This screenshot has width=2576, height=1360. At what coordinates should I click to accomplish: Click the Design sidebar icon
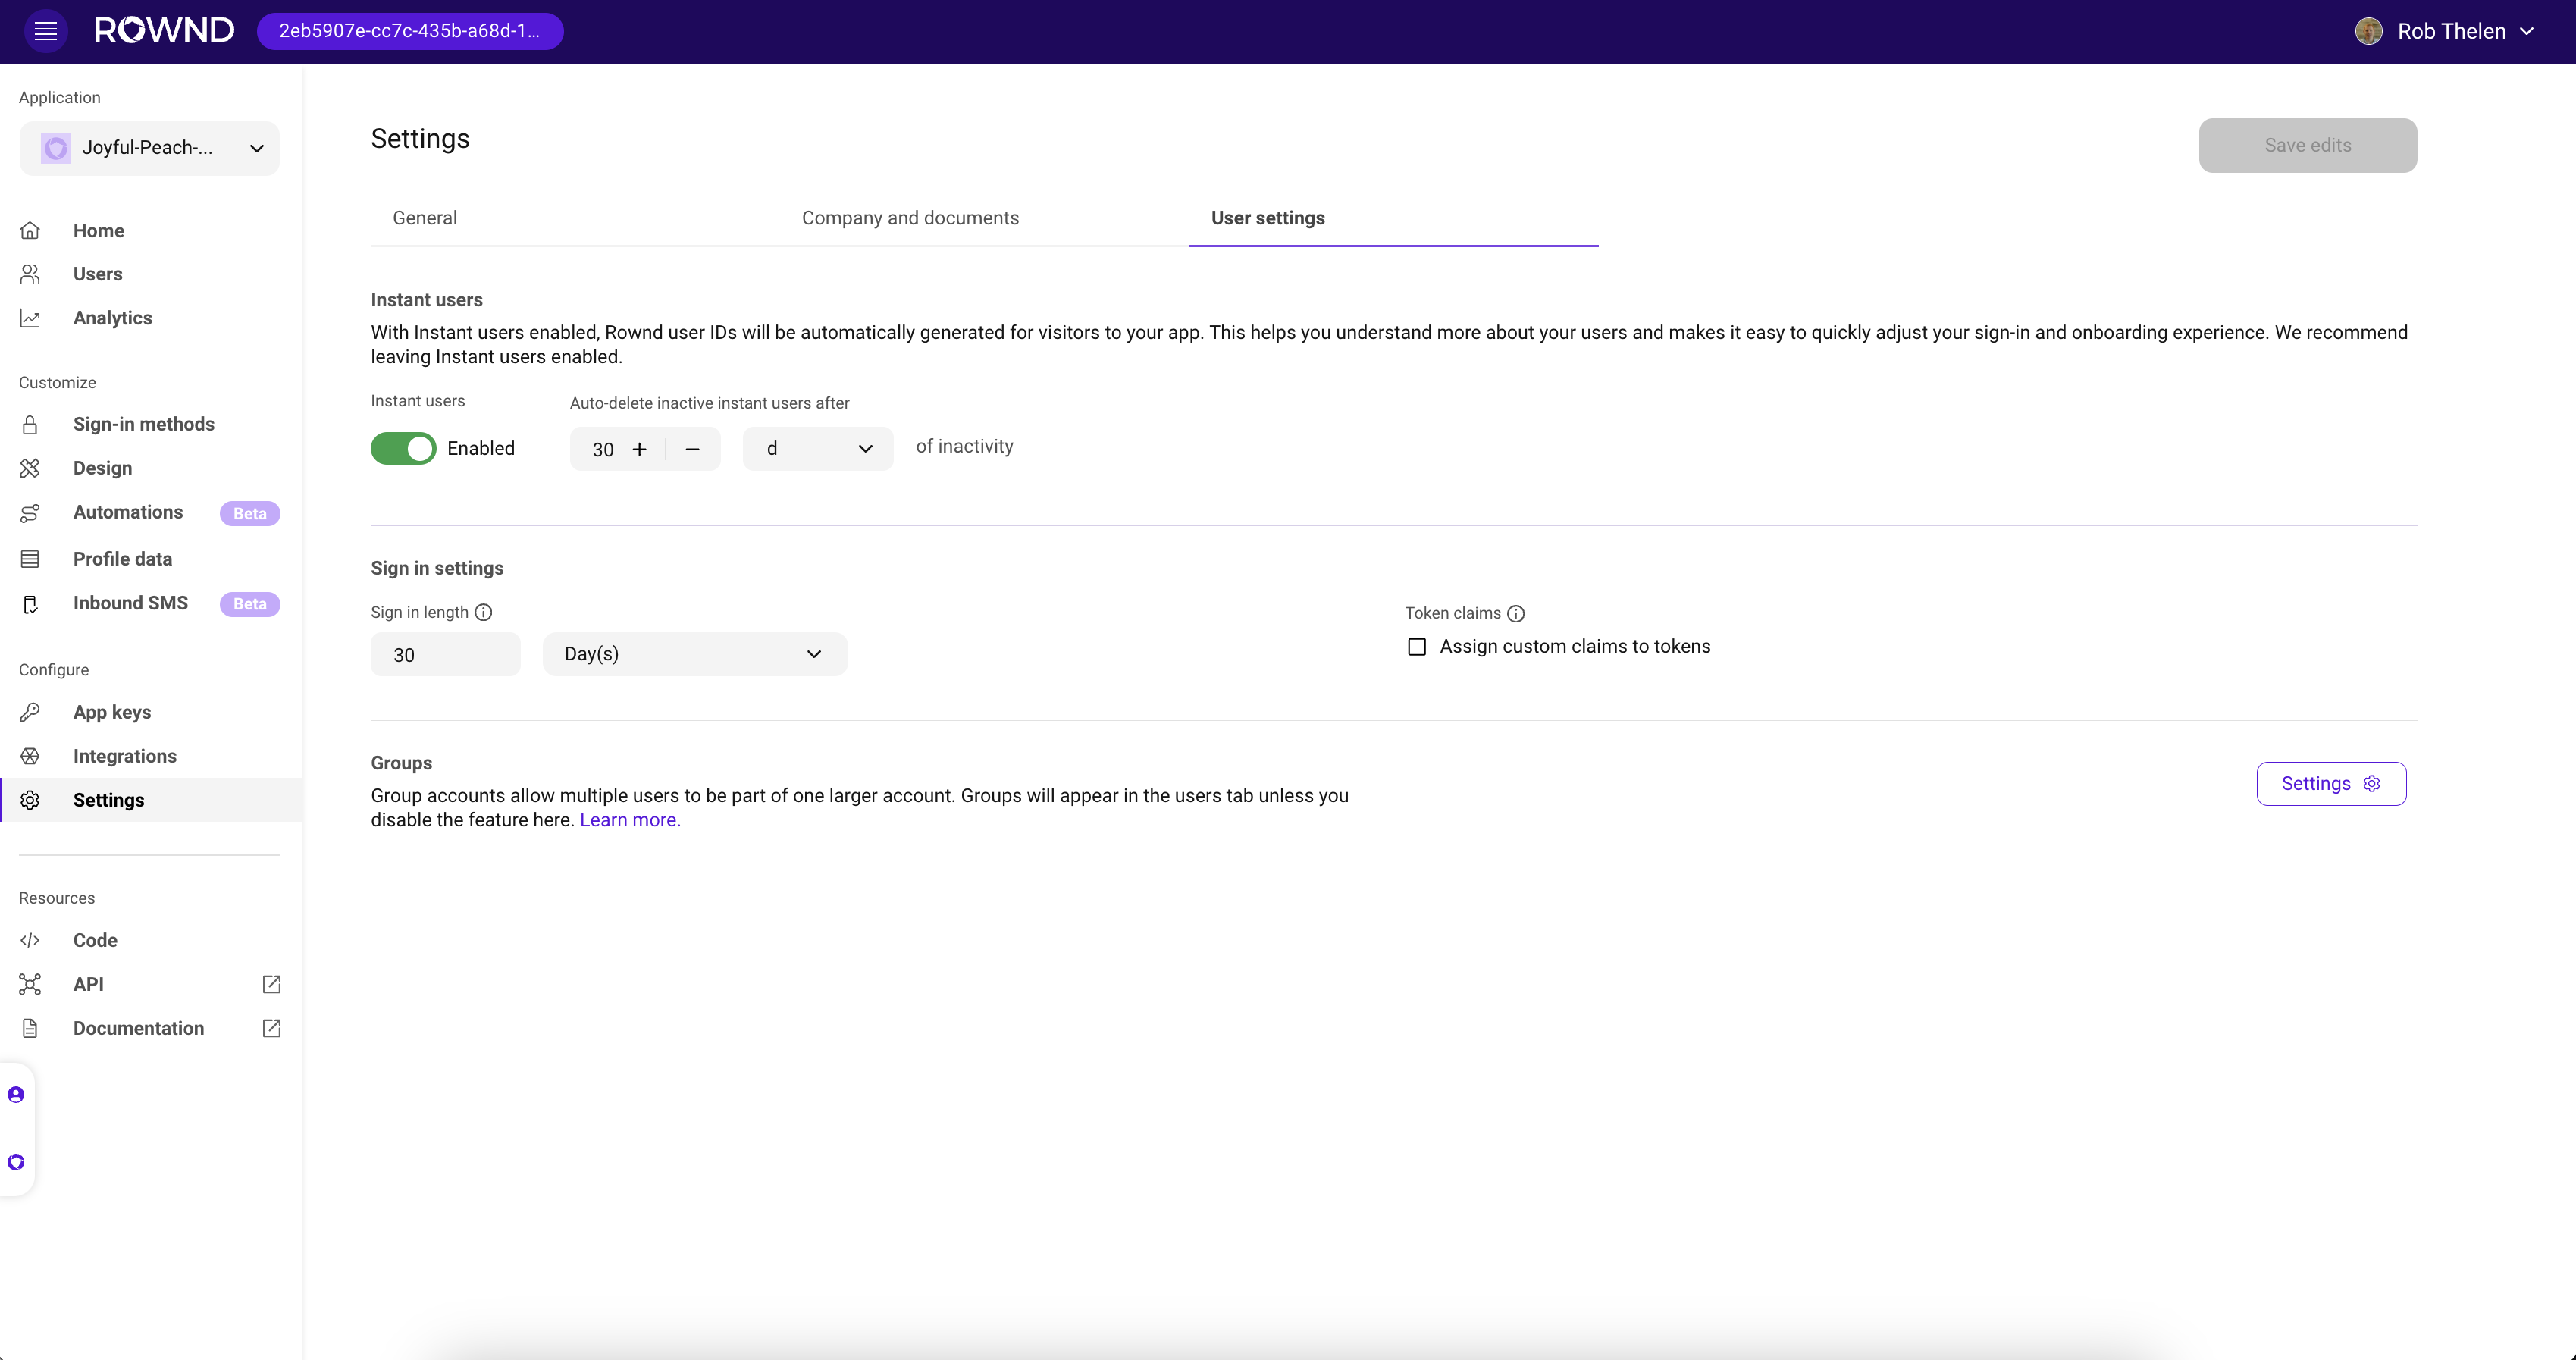coord(30,468)
